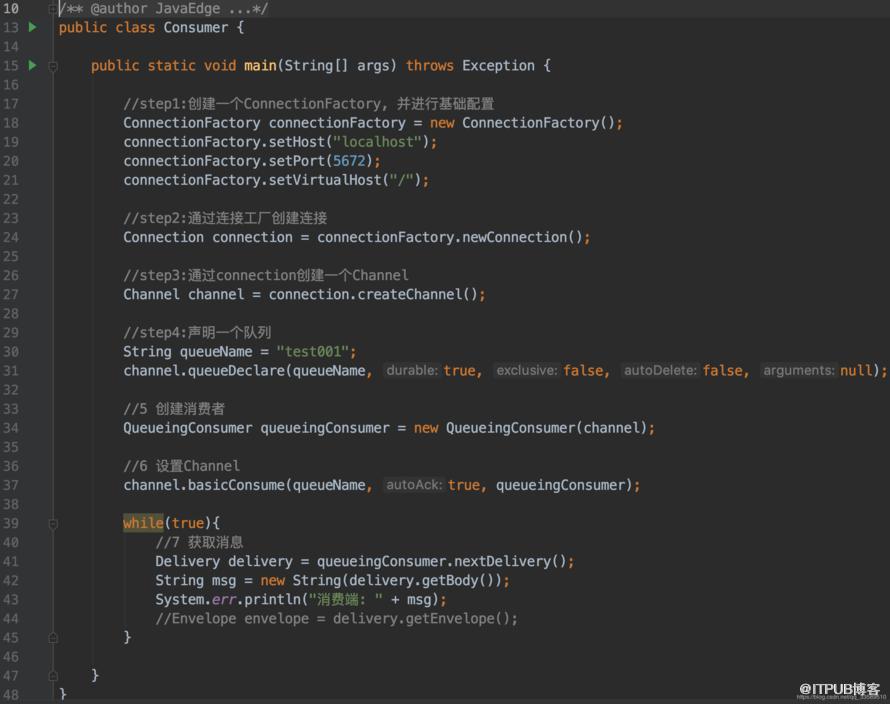Click line number 22 in the gutter
The image size is (890, 704).
pyautogui.click(x=11, y=199)
